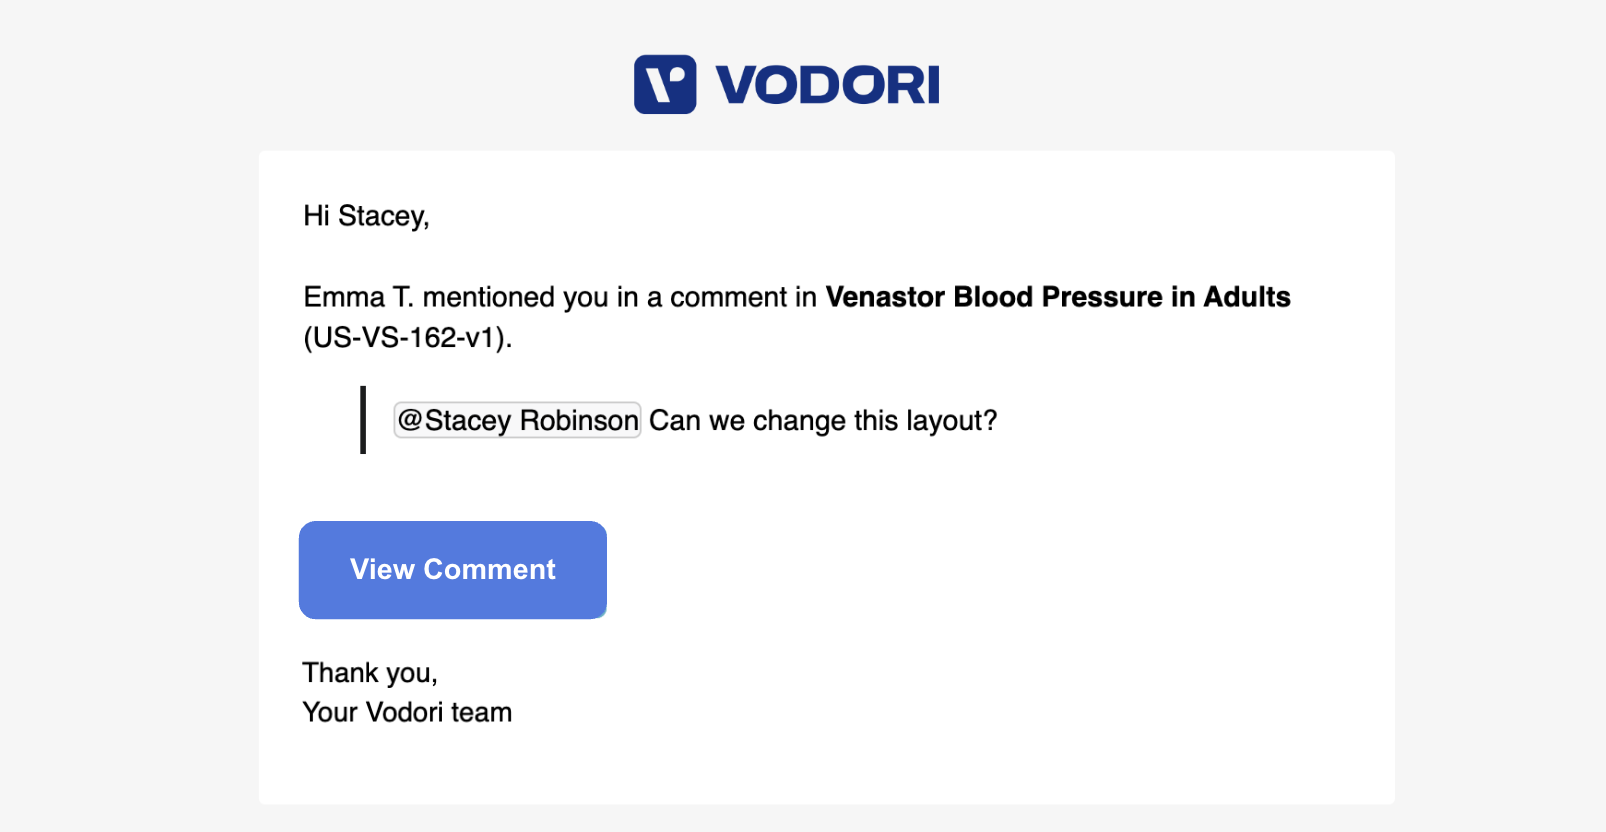Click 'mentioned you in a comment' text
This screenshot has height=832, width=1606.
tap(592, 297)
